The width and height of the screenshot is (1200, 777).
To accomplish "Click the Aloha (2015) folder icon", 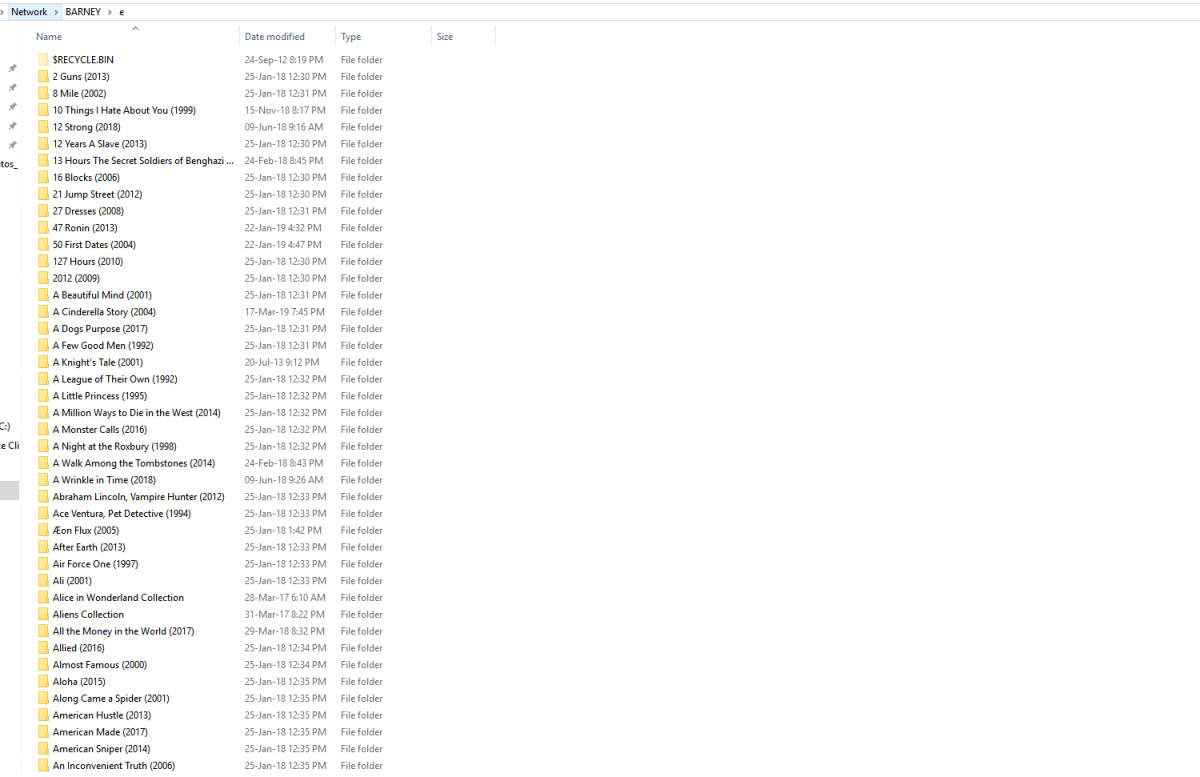I will 43,682.
